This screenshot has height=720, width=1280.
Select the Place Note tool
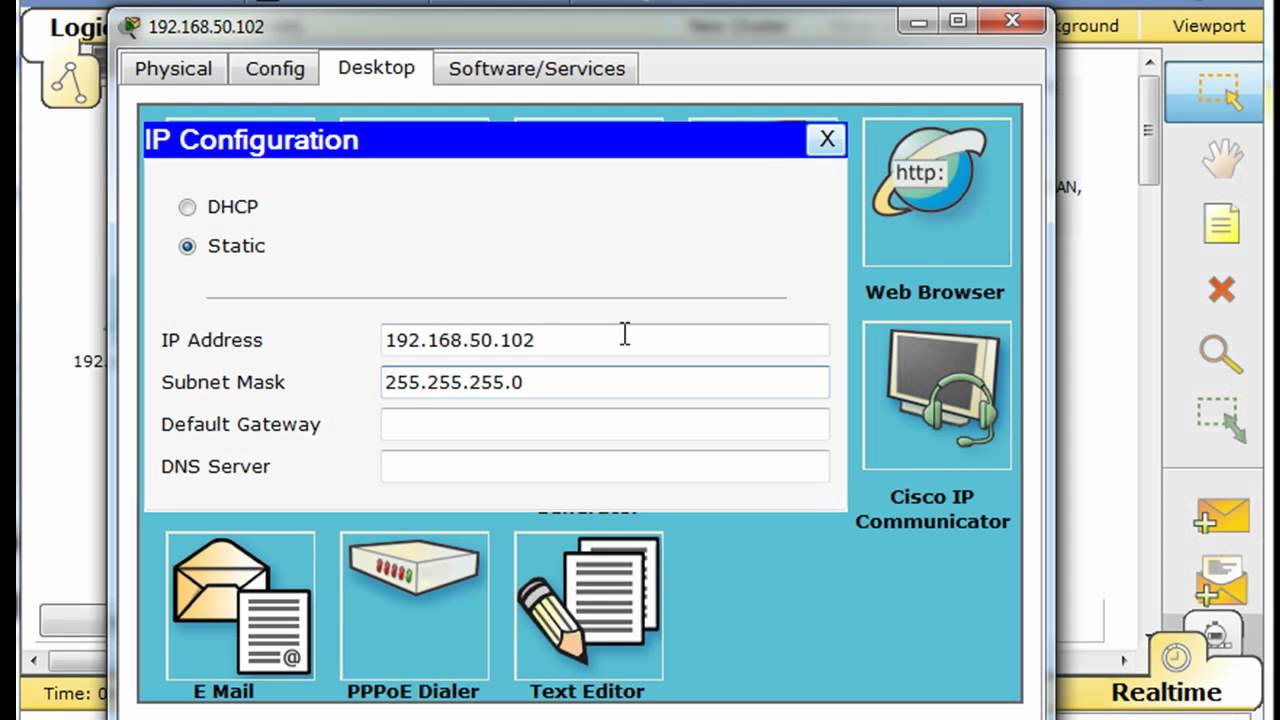[1221, 224]
